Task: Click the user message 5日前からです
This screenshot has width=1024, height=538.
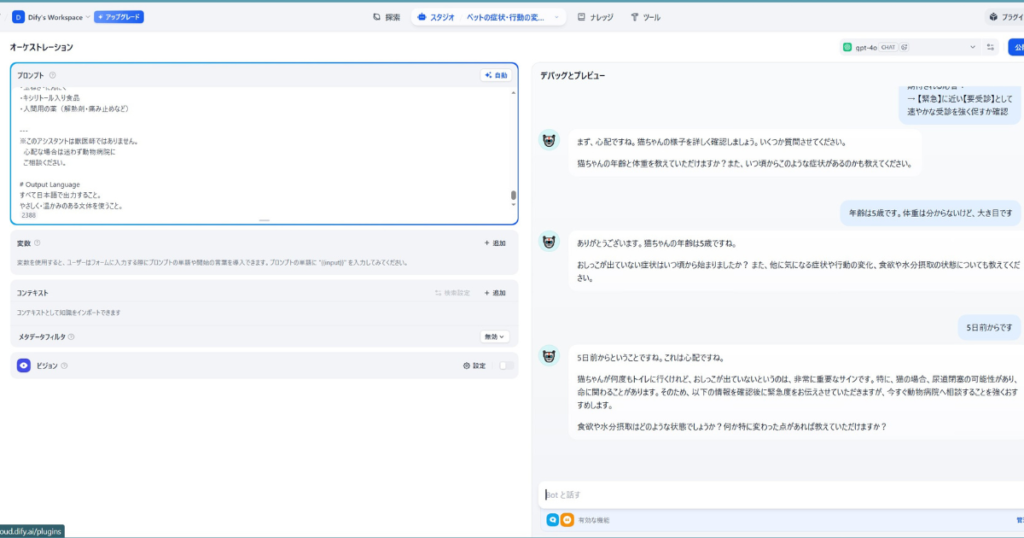Action: pos(989,328)
